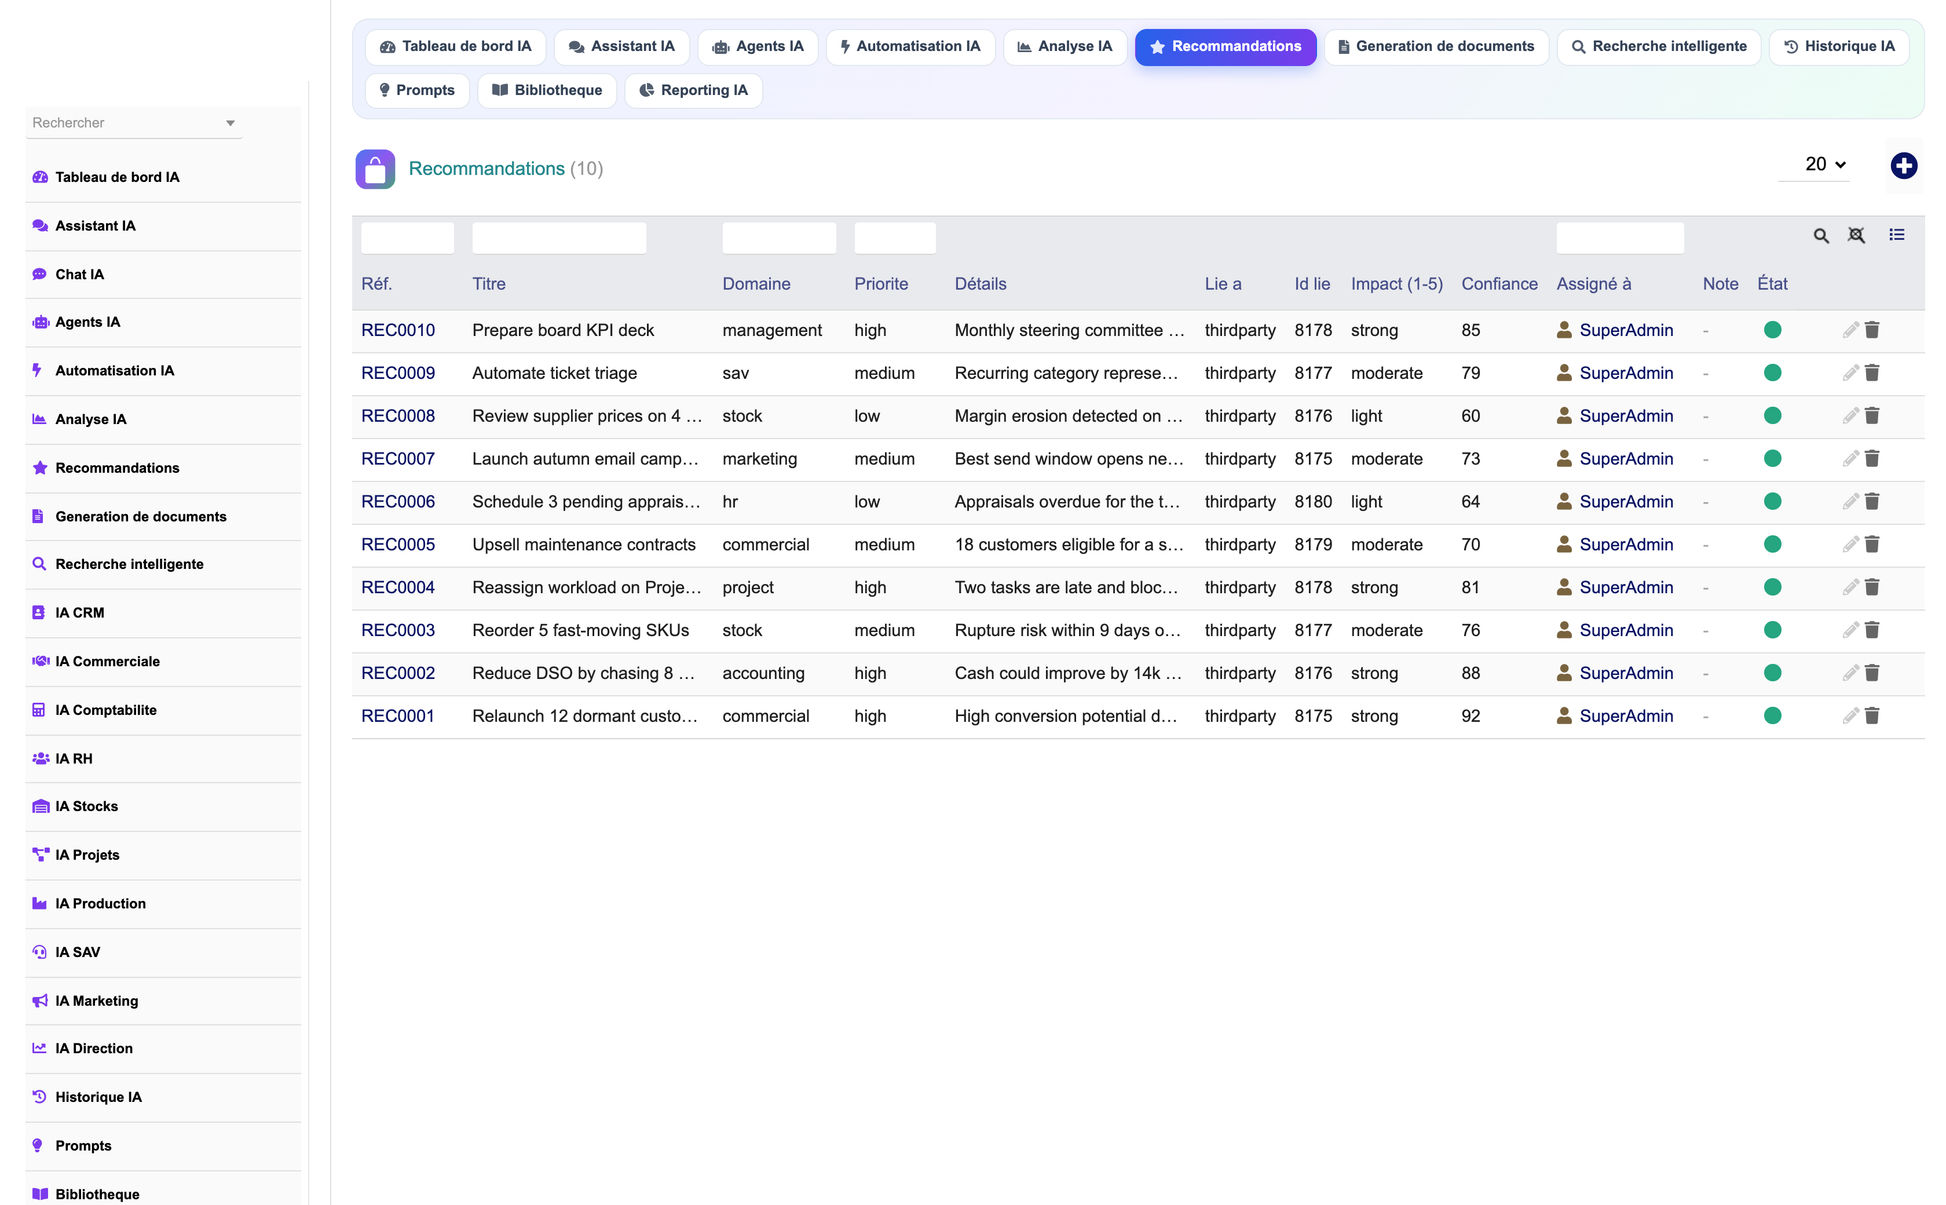
Task: Select the active Recommandations top tab
Action: 1225,47
